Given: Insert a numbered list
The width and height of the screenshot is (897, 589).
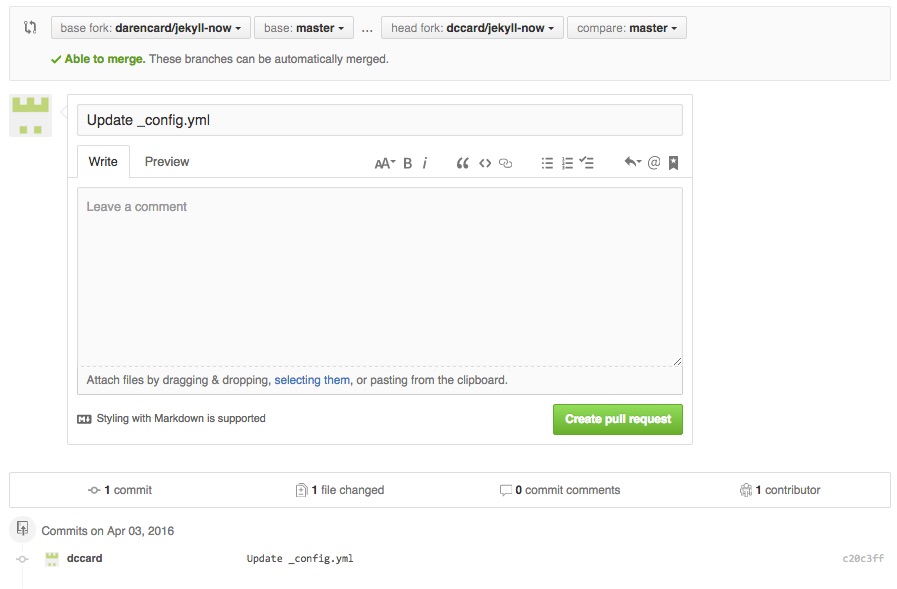Looking at the screenshot, I should 567,162.
